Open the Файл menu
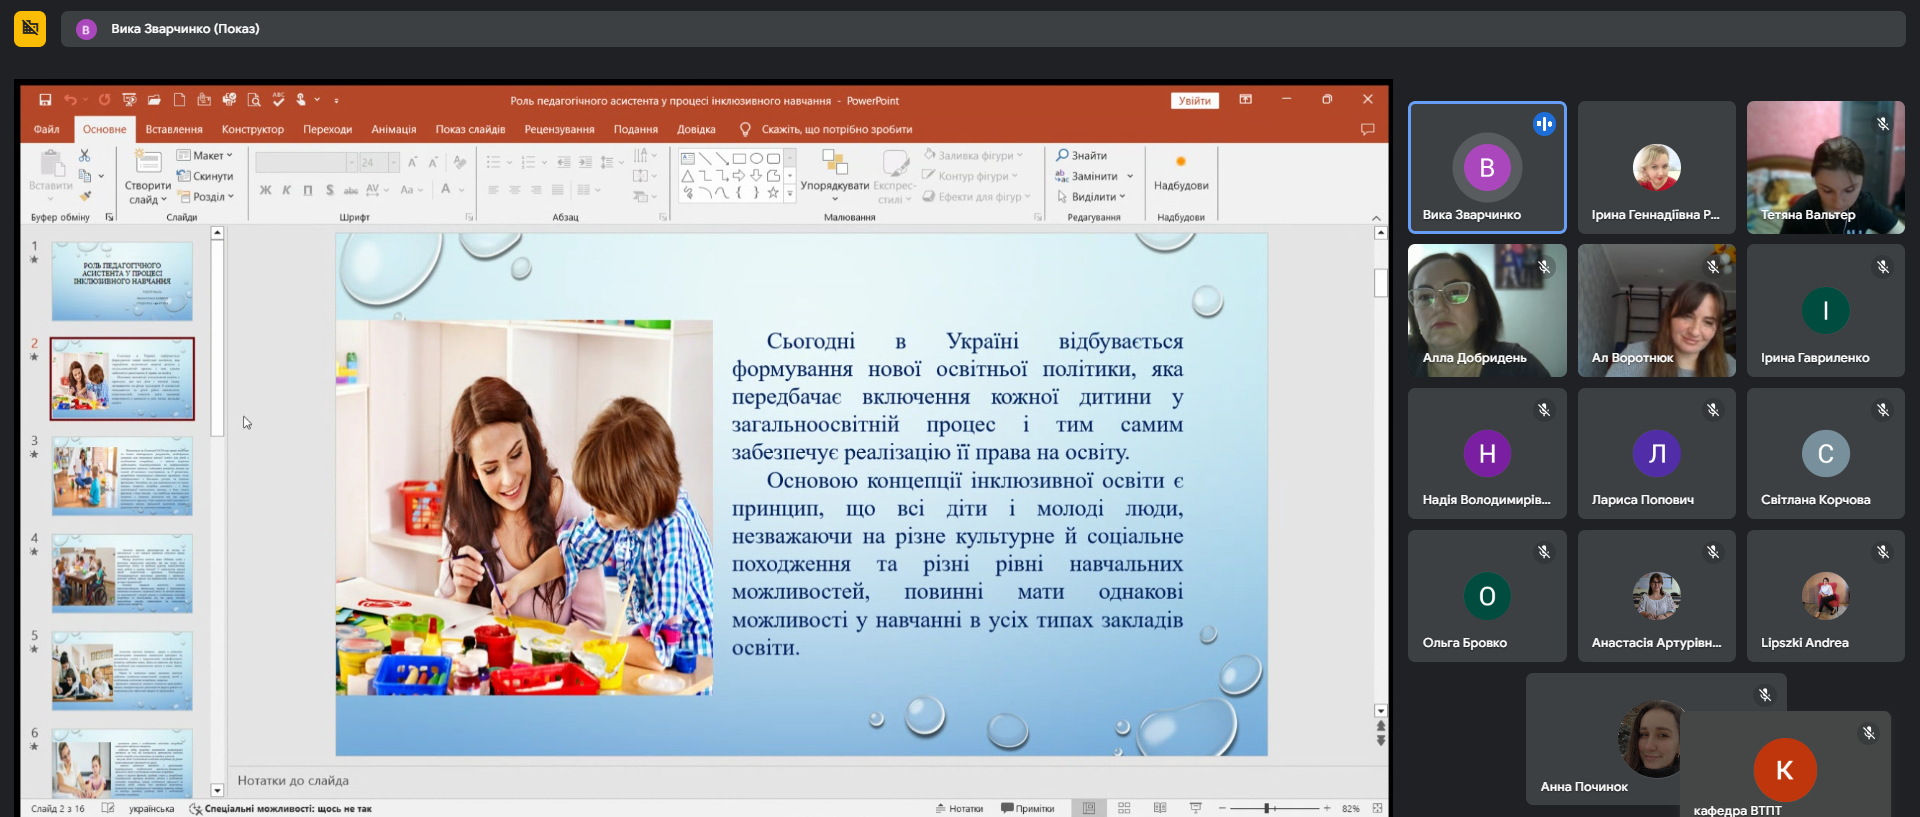This screenshot has width=1920, height=817. pyautogui.click(x=46, y=129)
